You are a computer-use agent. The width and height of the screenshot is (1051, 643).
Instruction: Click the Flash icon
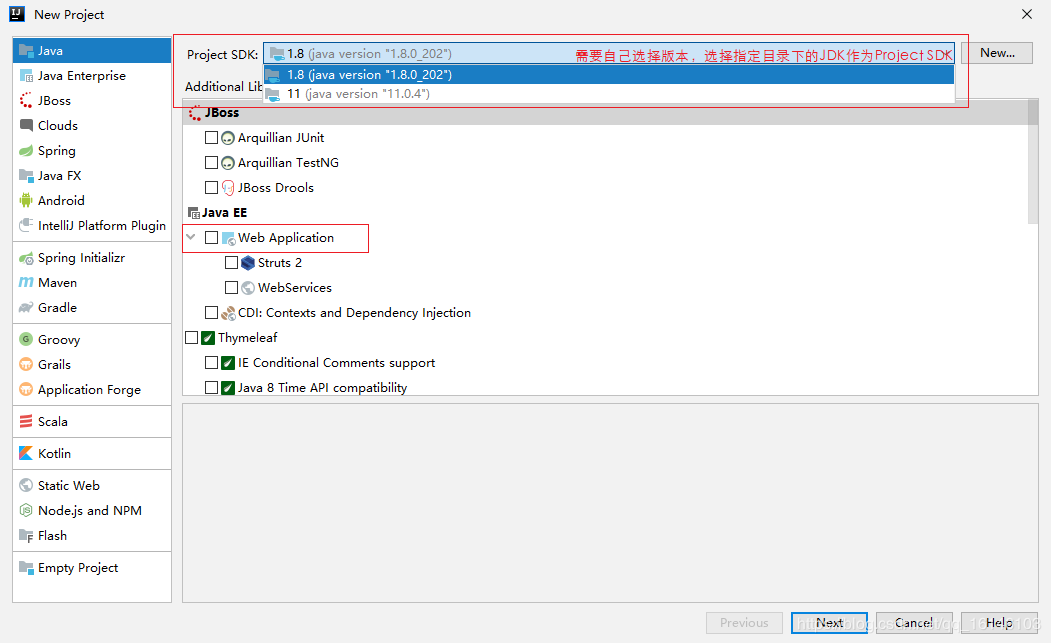[26, 536]
